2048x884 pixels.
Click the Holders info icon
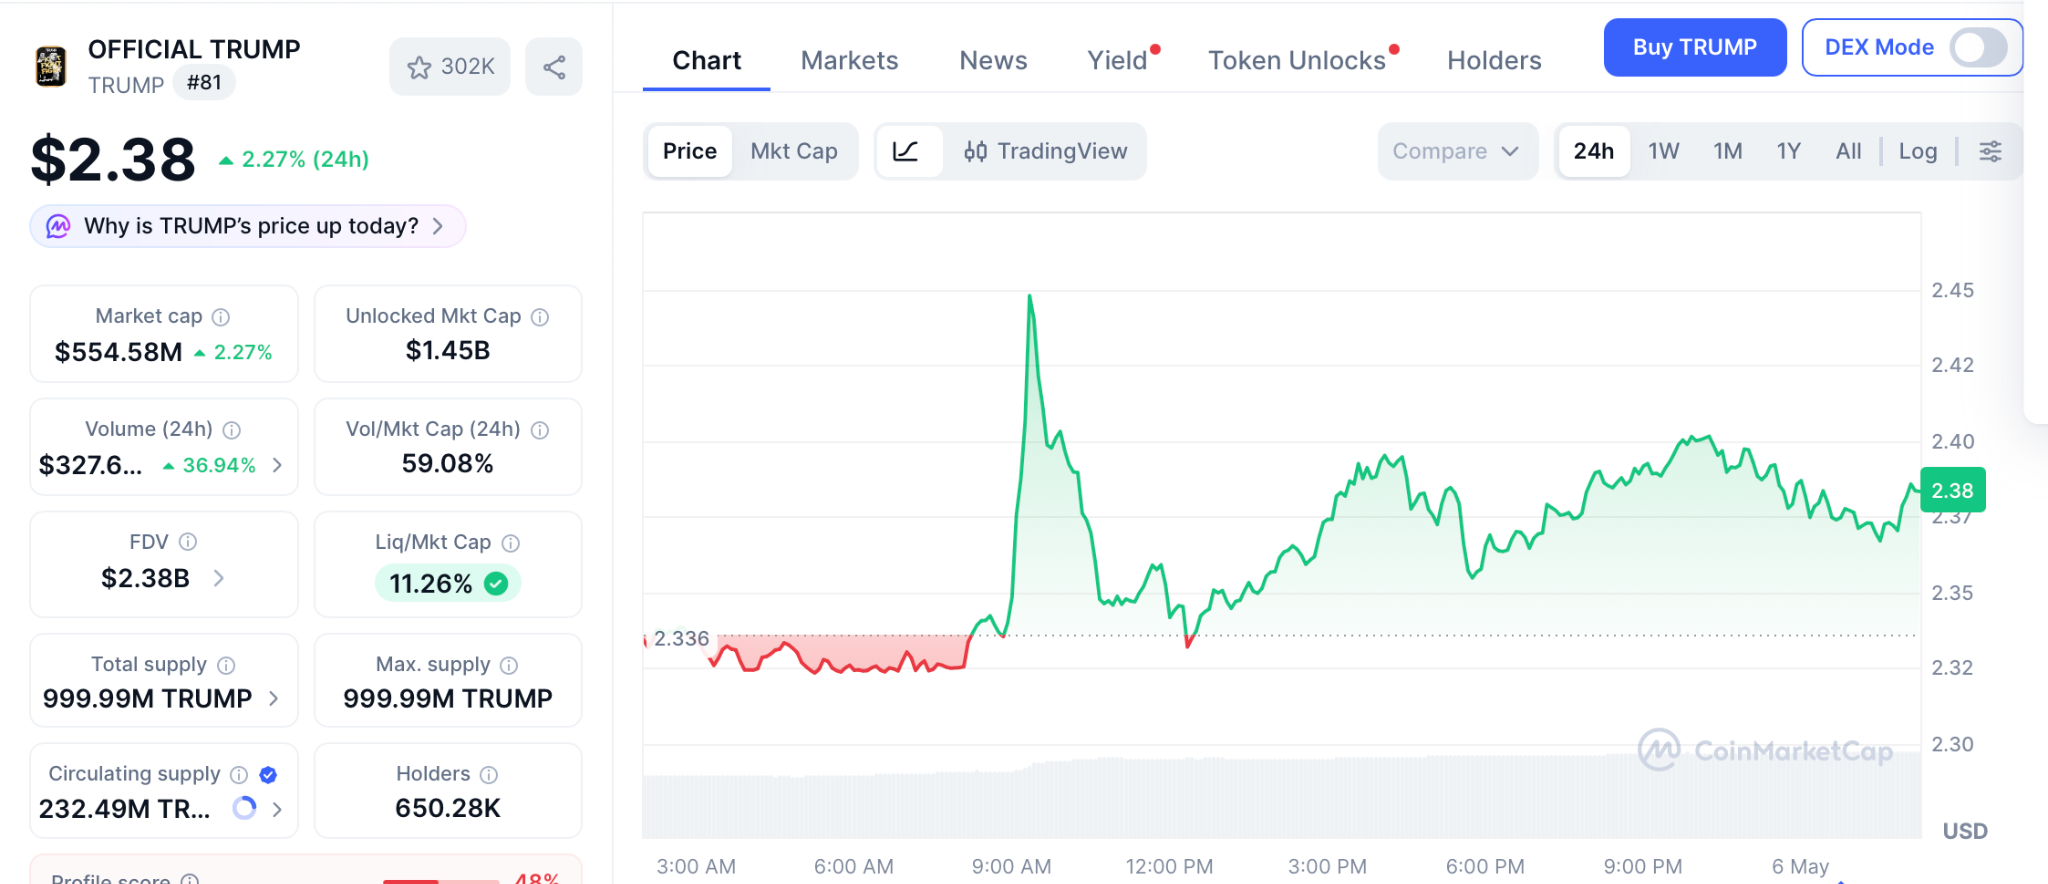click(489, 775)
